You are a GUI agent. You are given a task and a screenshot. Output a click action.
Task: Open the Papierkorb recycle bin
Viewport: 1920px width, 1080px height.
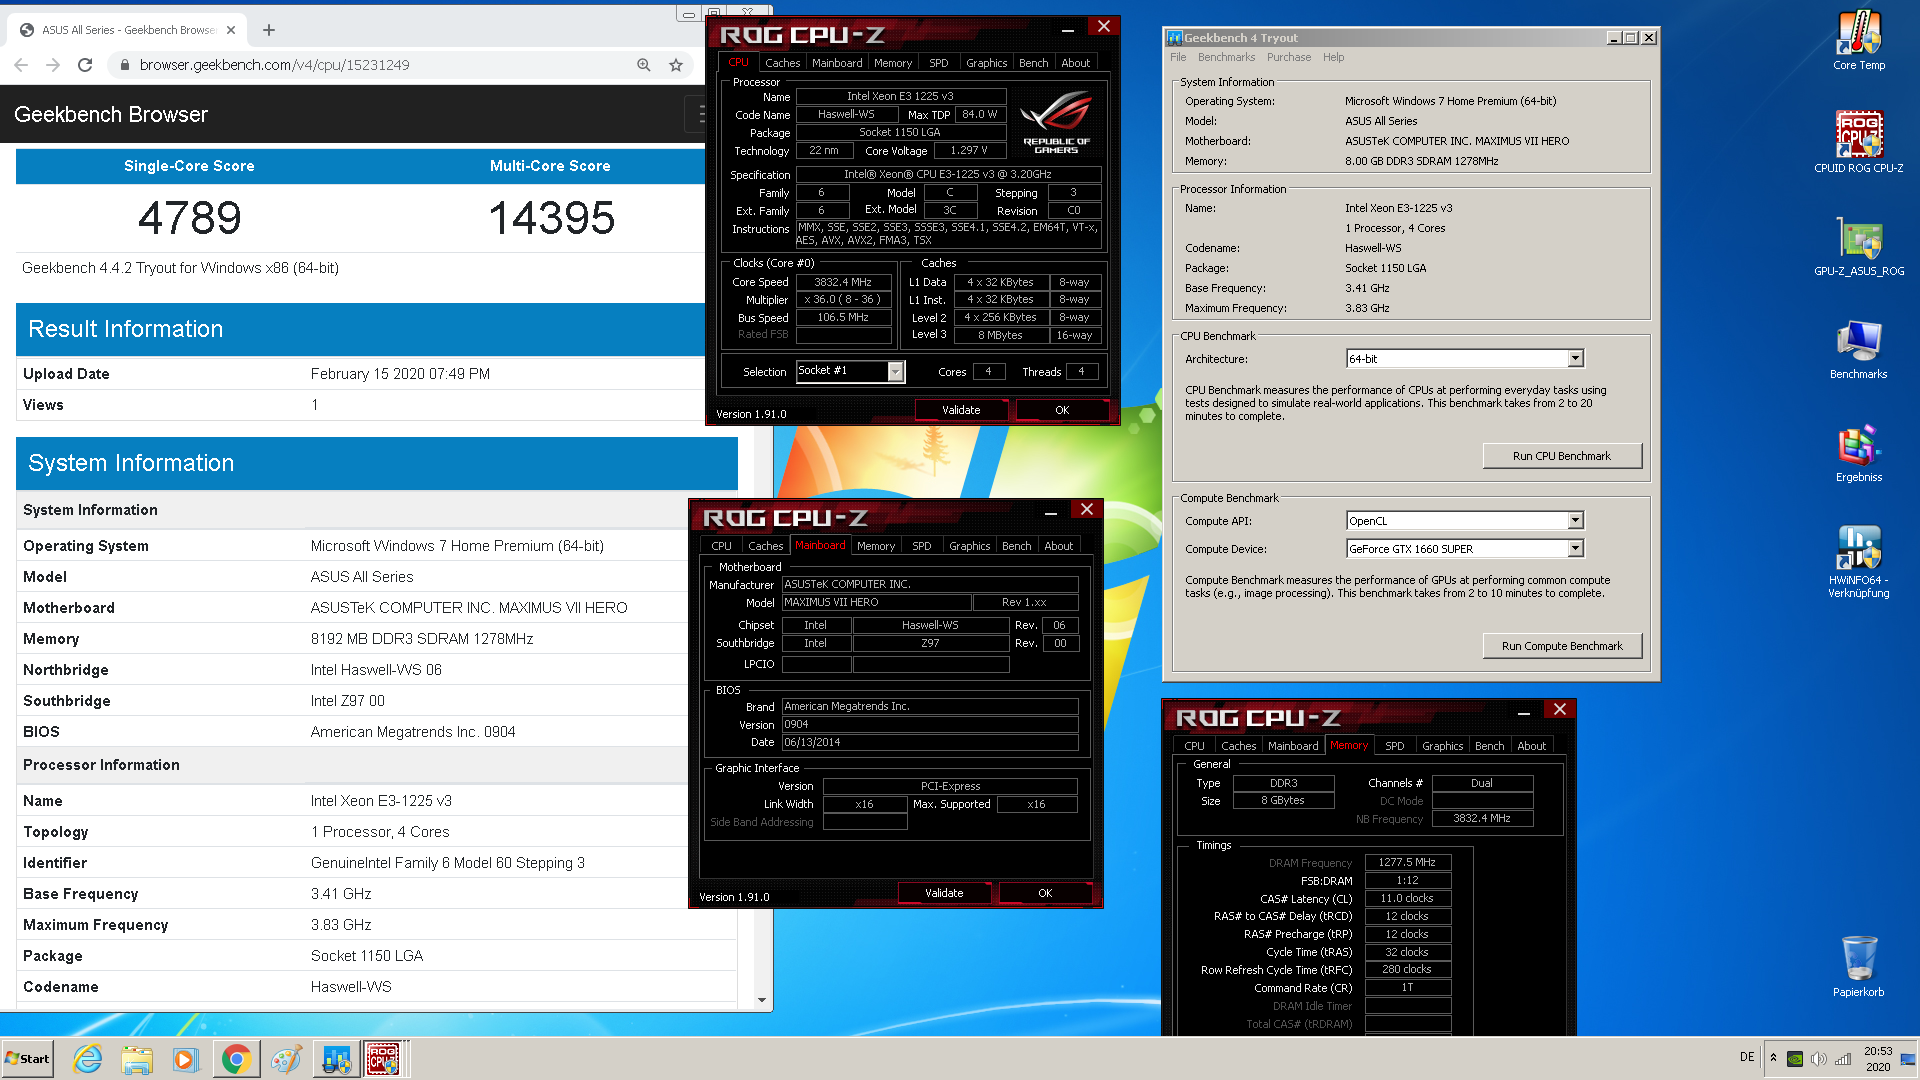pyautogui.click(x=1858, y=966)
